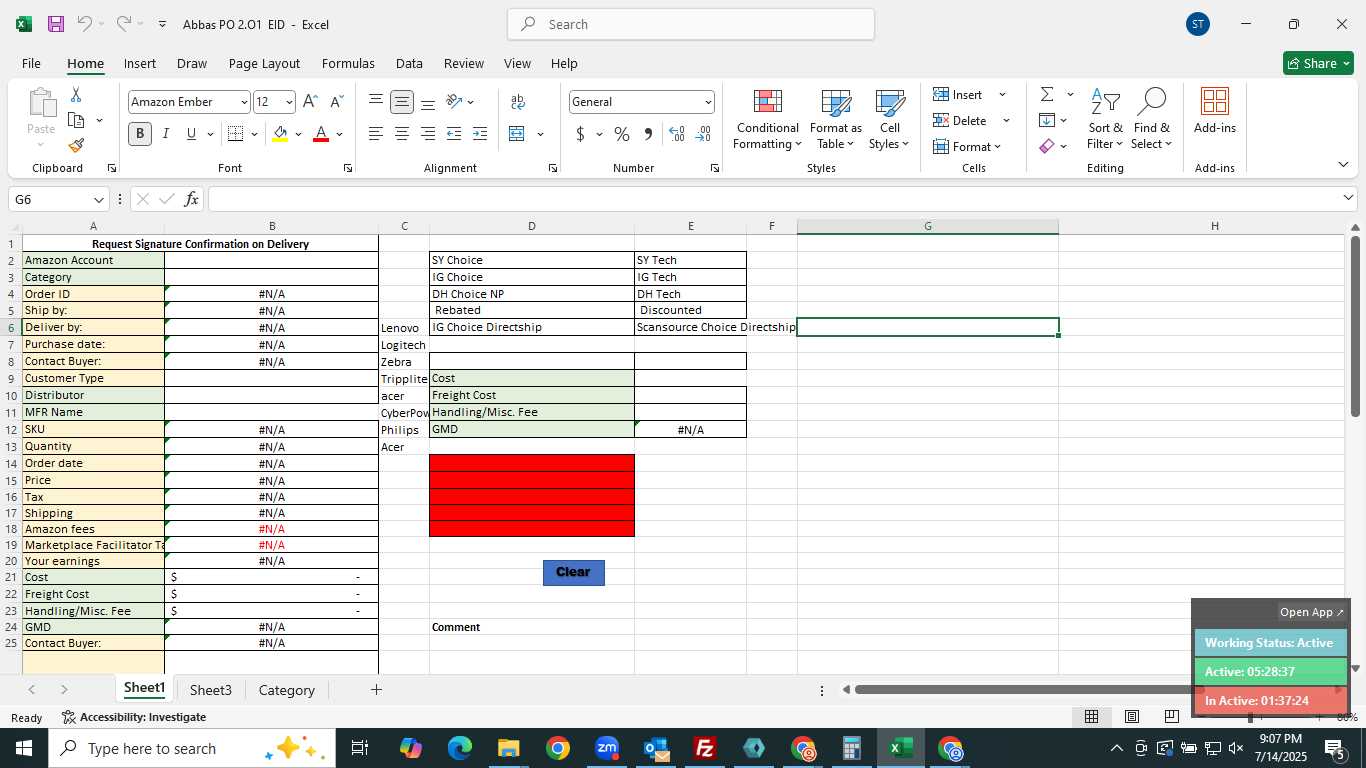Open the Find & Select dropdown
The width and height of the screenshot is (1366, 768).
click(1151, 120)
